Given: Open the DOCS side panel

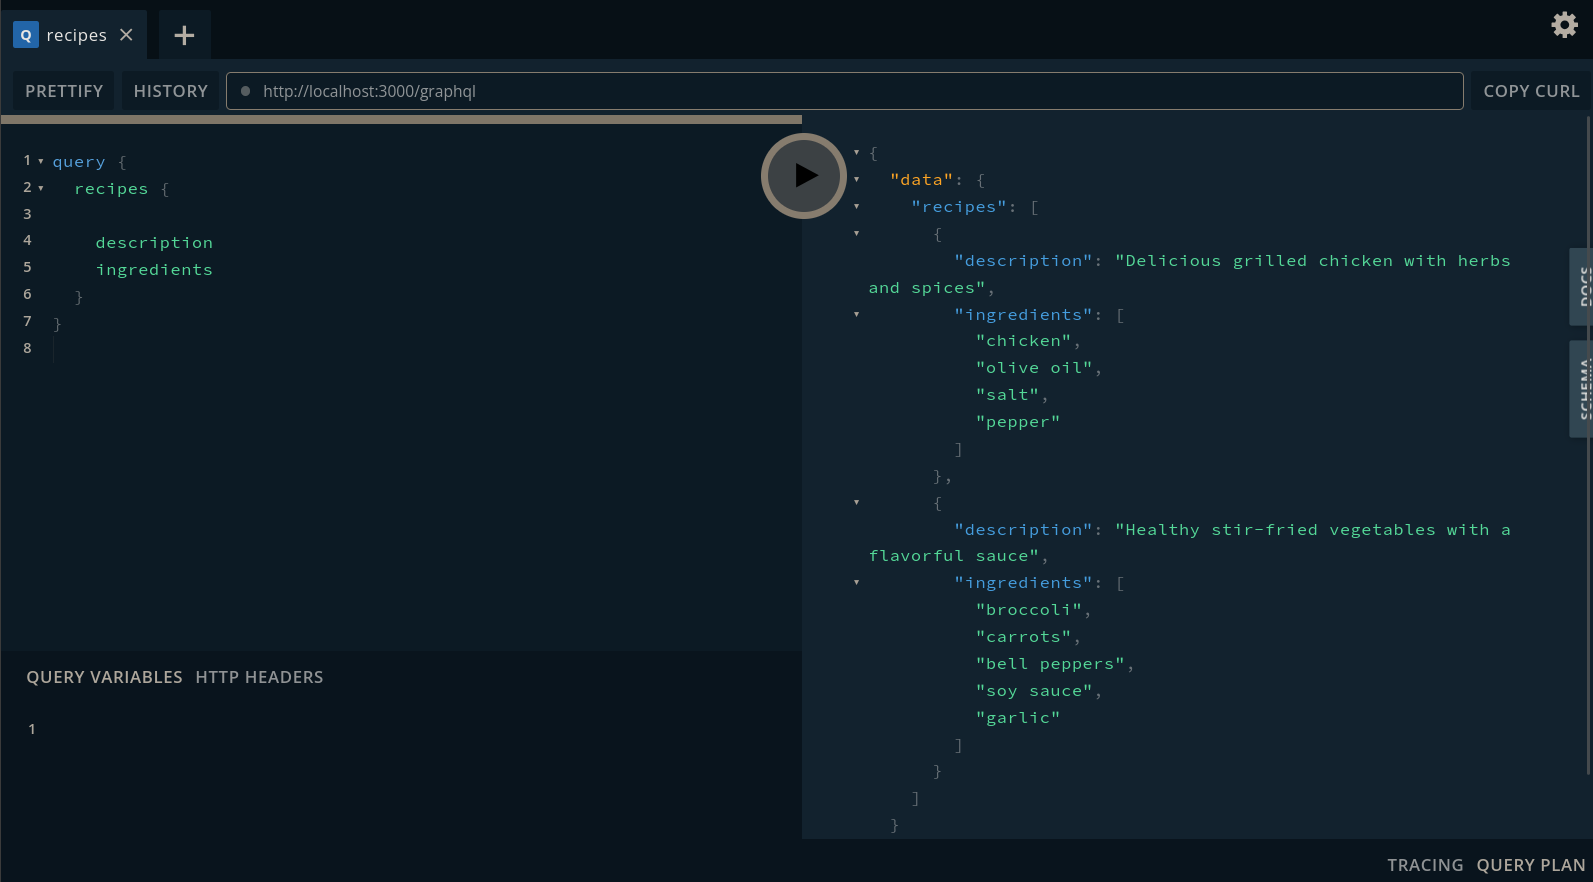Looking at the screenshot, I should pos(1581,286).
